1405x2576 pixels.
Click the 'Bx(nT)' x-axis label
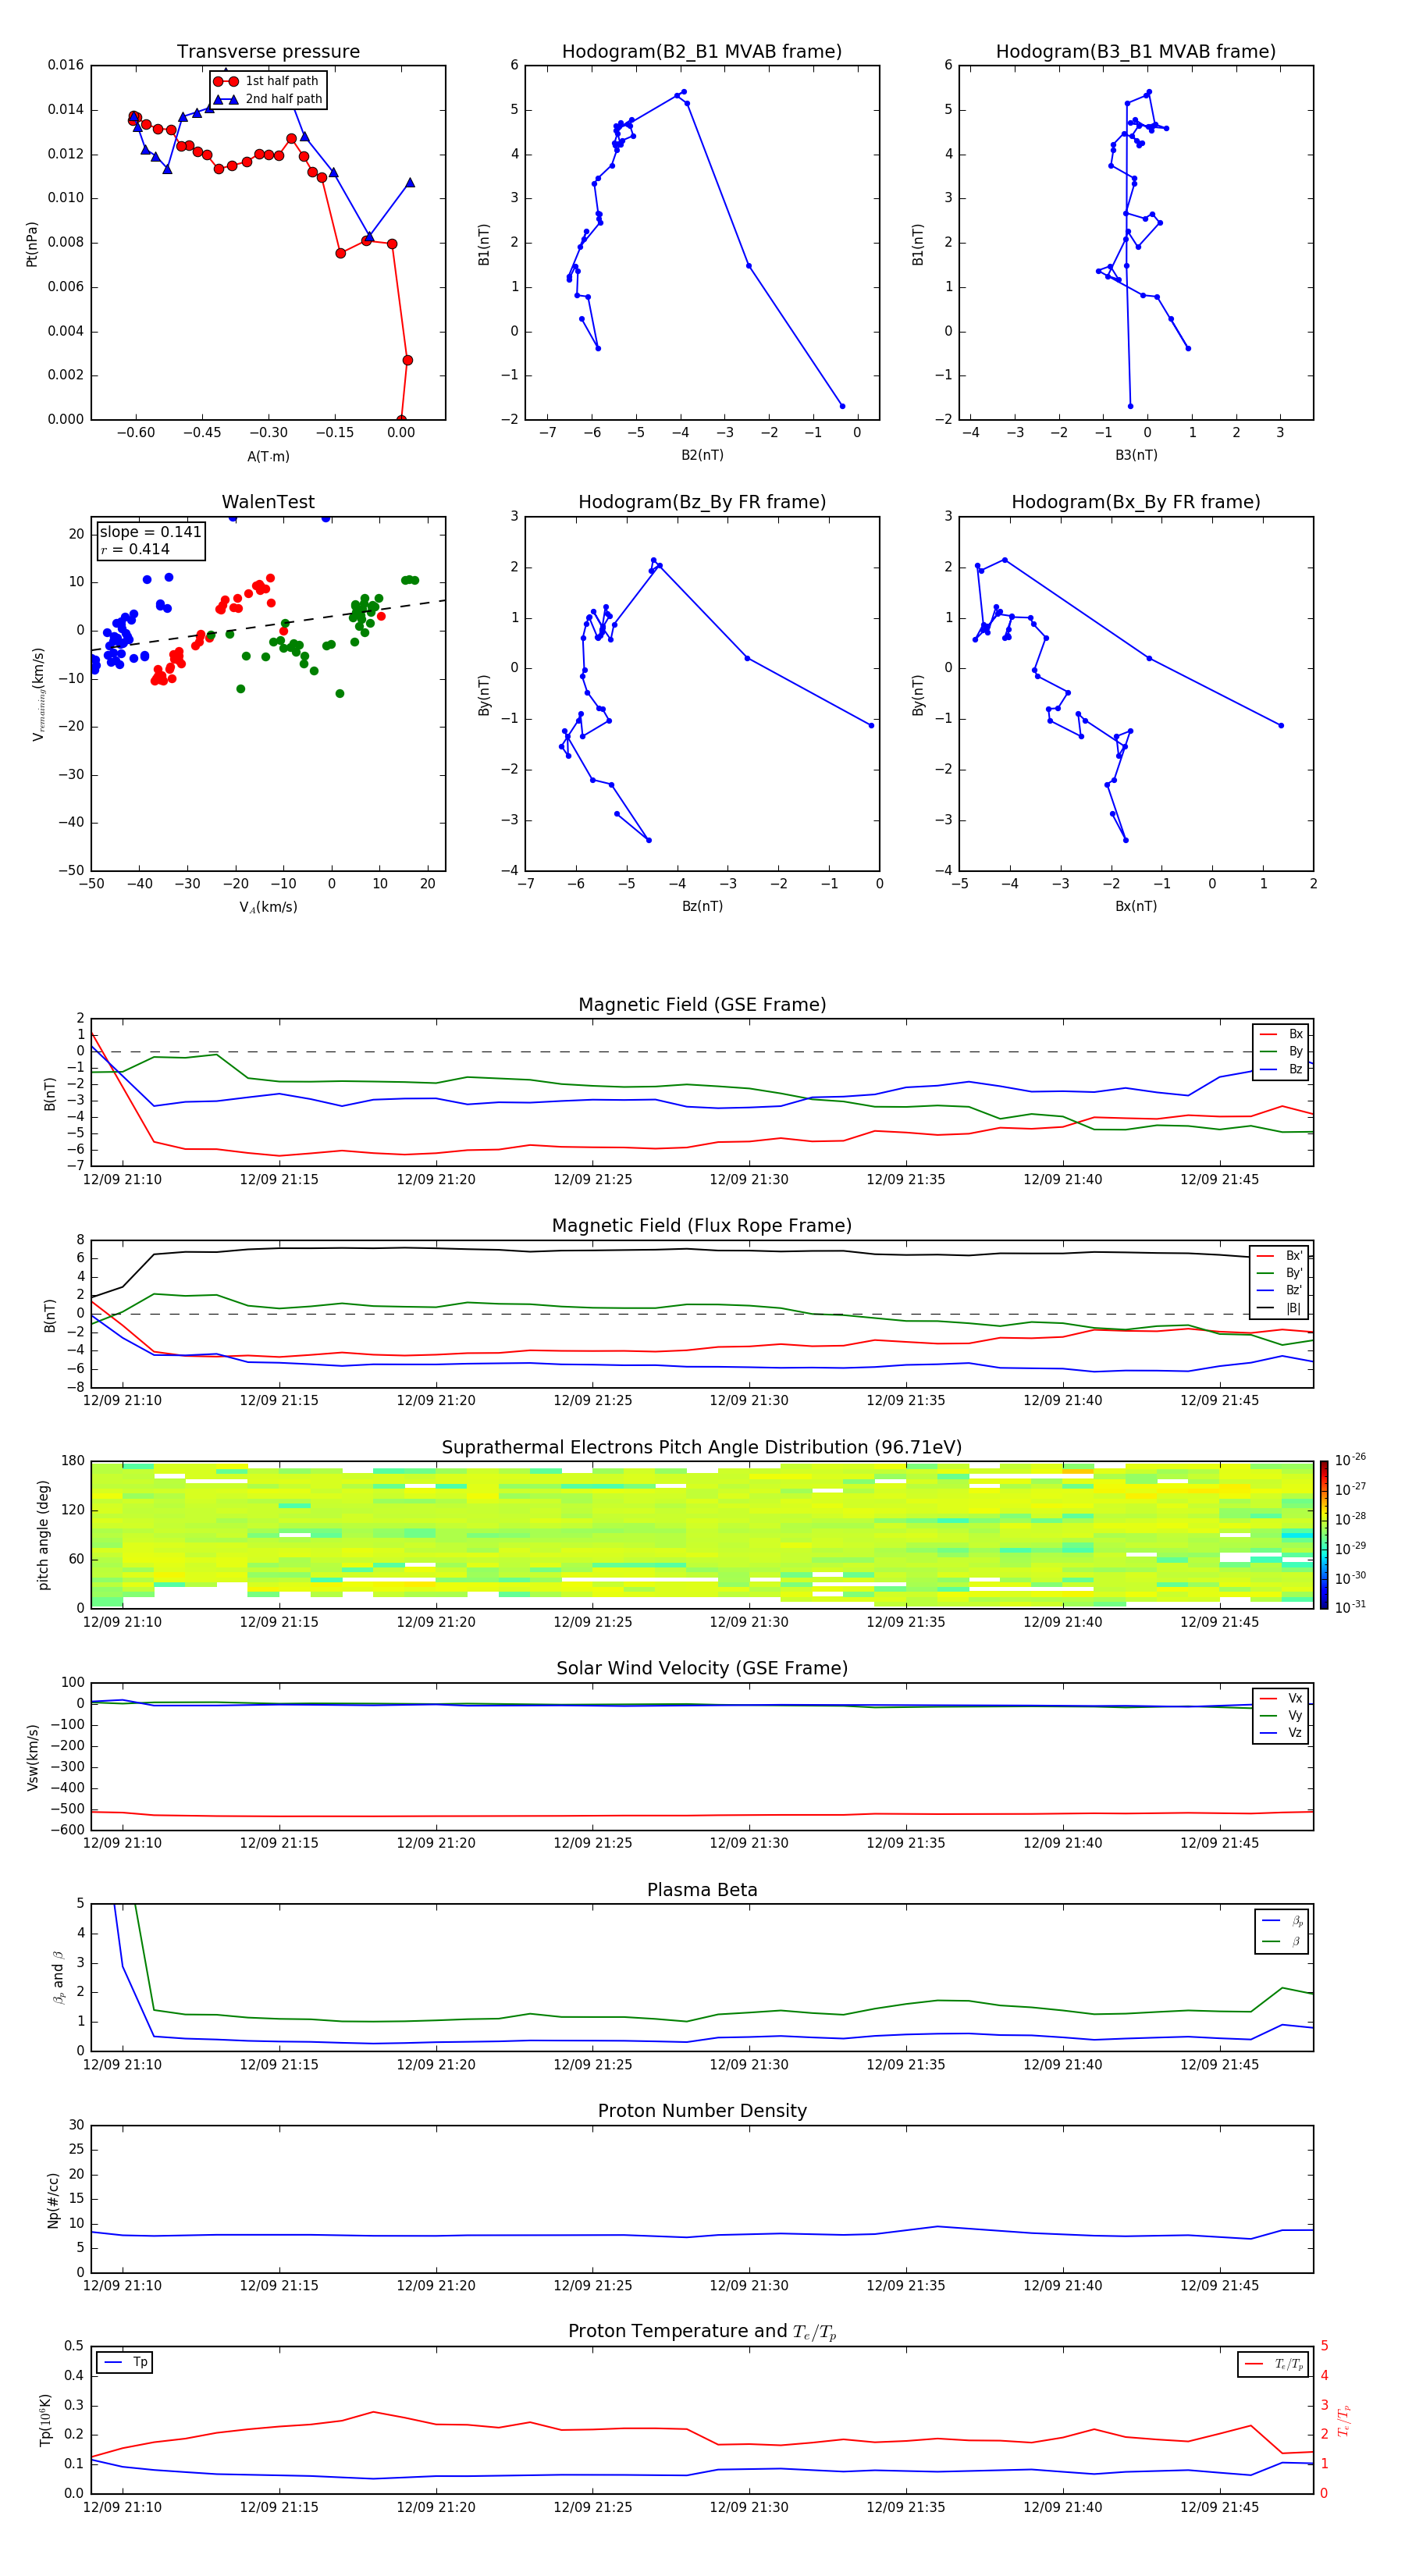[x=1136, y=906]
